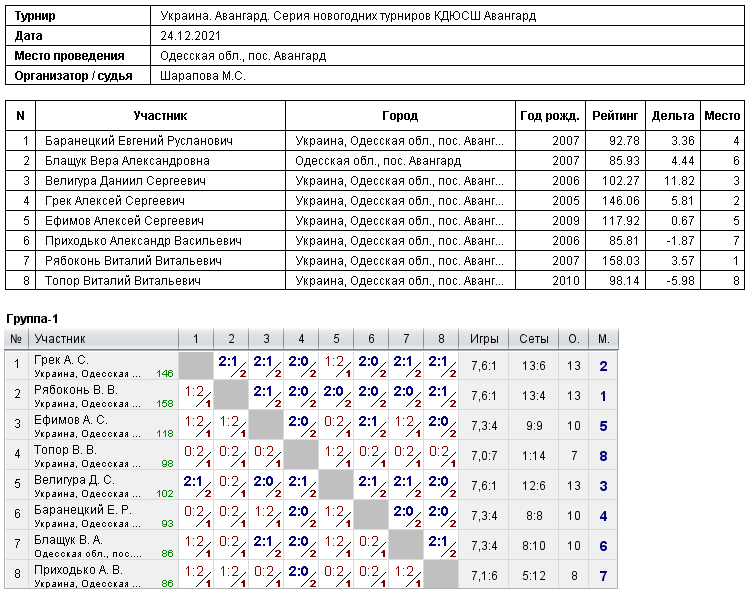The image size is (750, 594).
Task: Click the Место проведения label
Action: point(69,56)
